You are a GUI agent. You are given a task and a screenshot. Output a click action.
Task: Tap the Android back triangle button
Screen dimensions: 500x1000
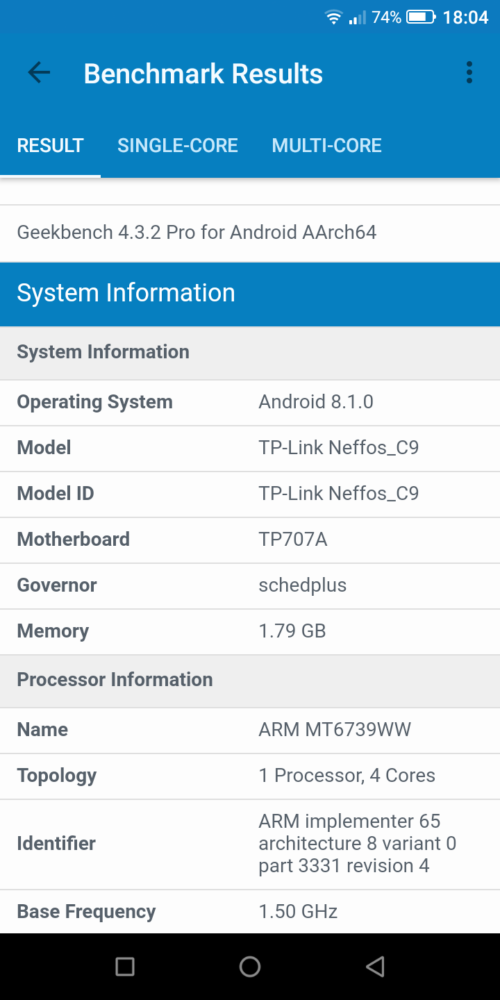(x=375, y=967)
